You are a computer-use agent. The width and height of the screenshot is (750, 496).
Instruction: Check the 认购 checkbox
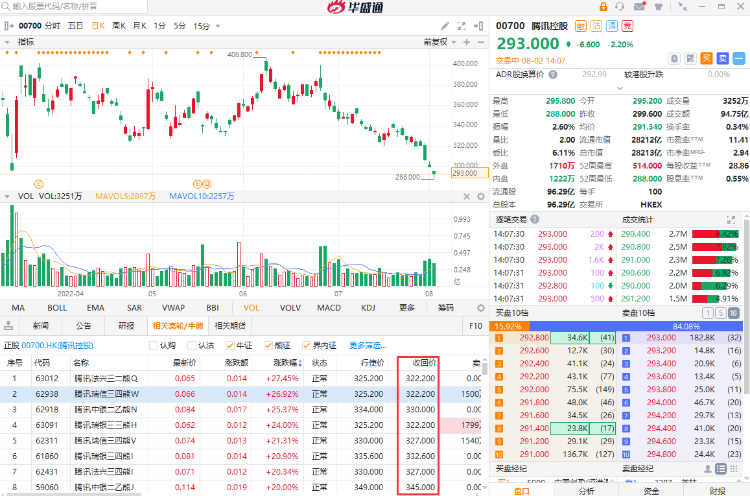(x=154, y=345)
